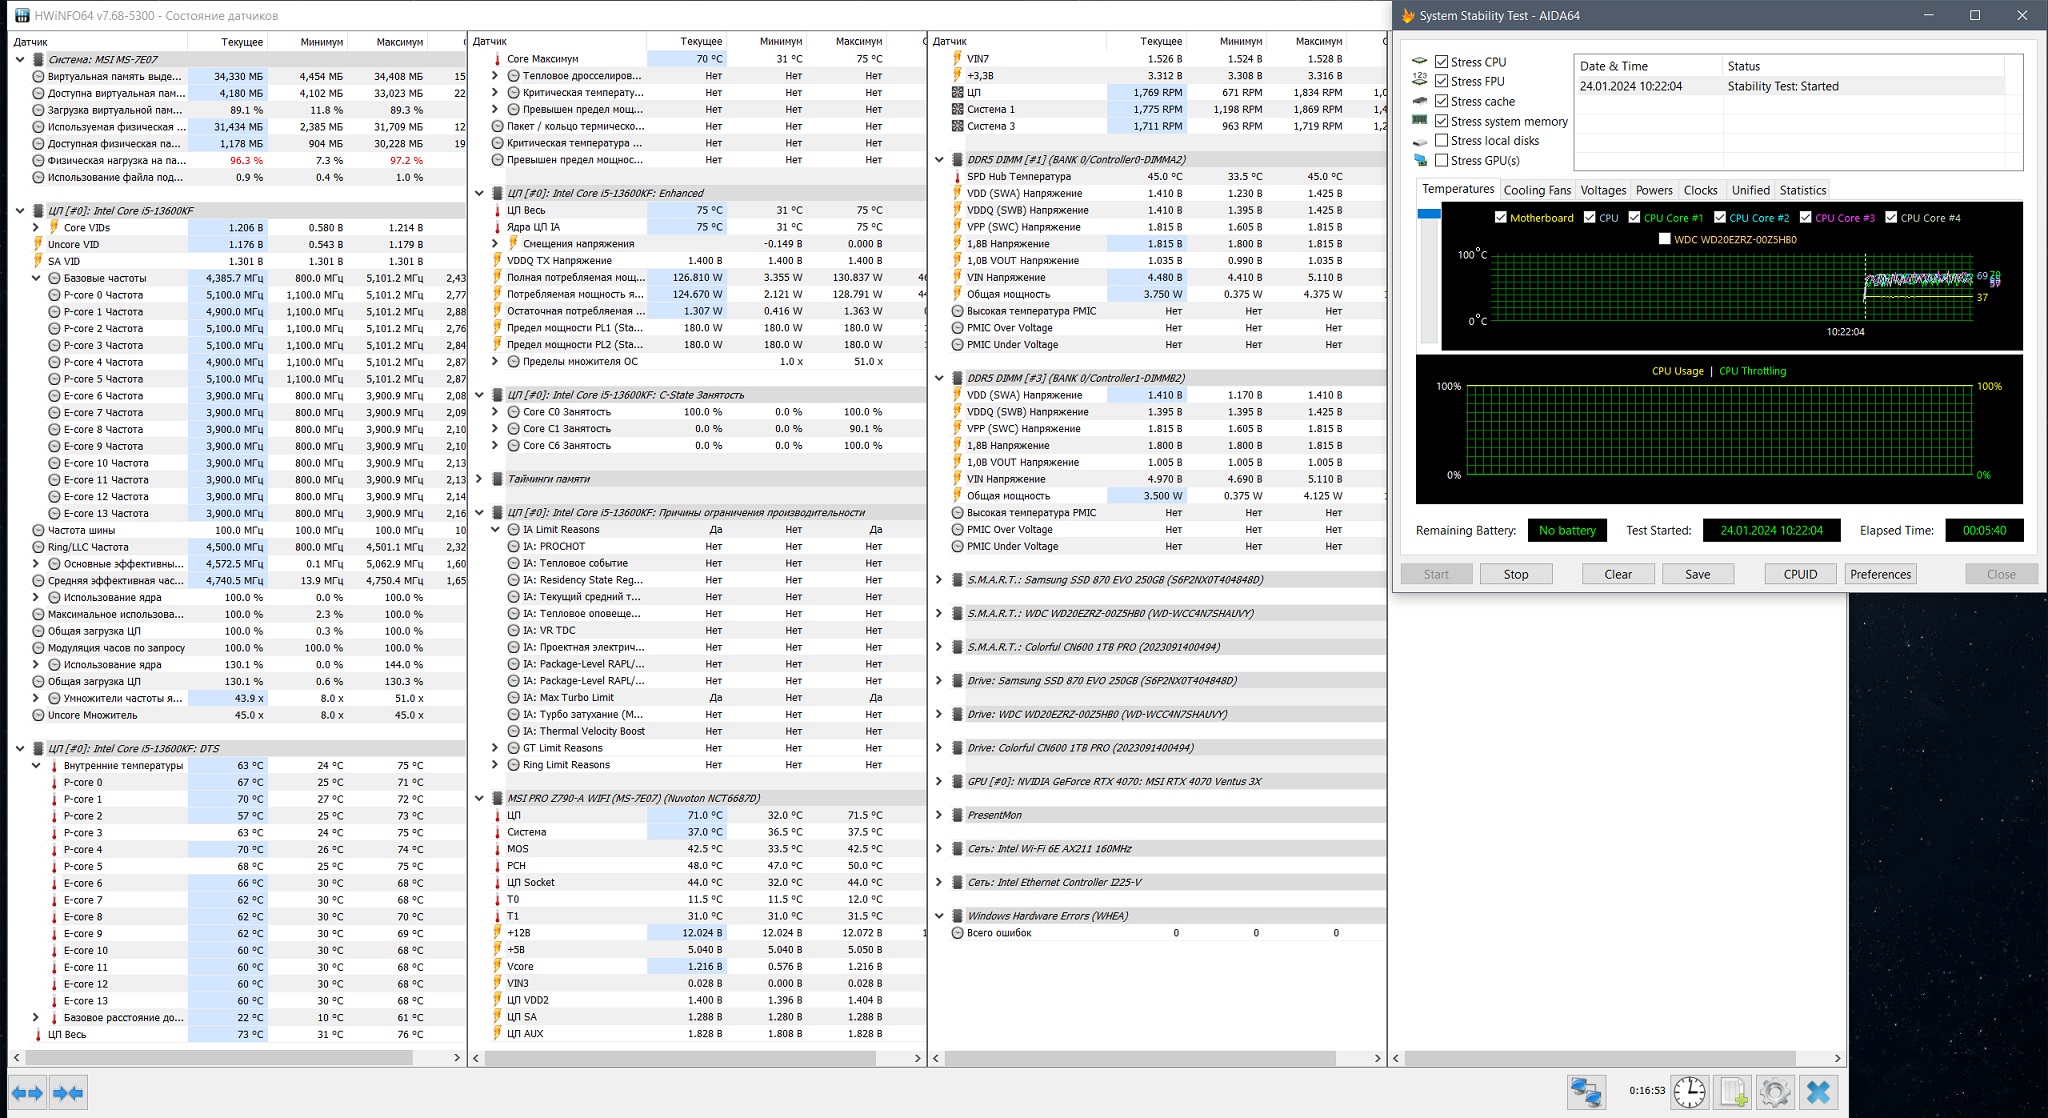Start logging with sheet-plus icon
2048x1118 pixels.
coord(1734,1092)
